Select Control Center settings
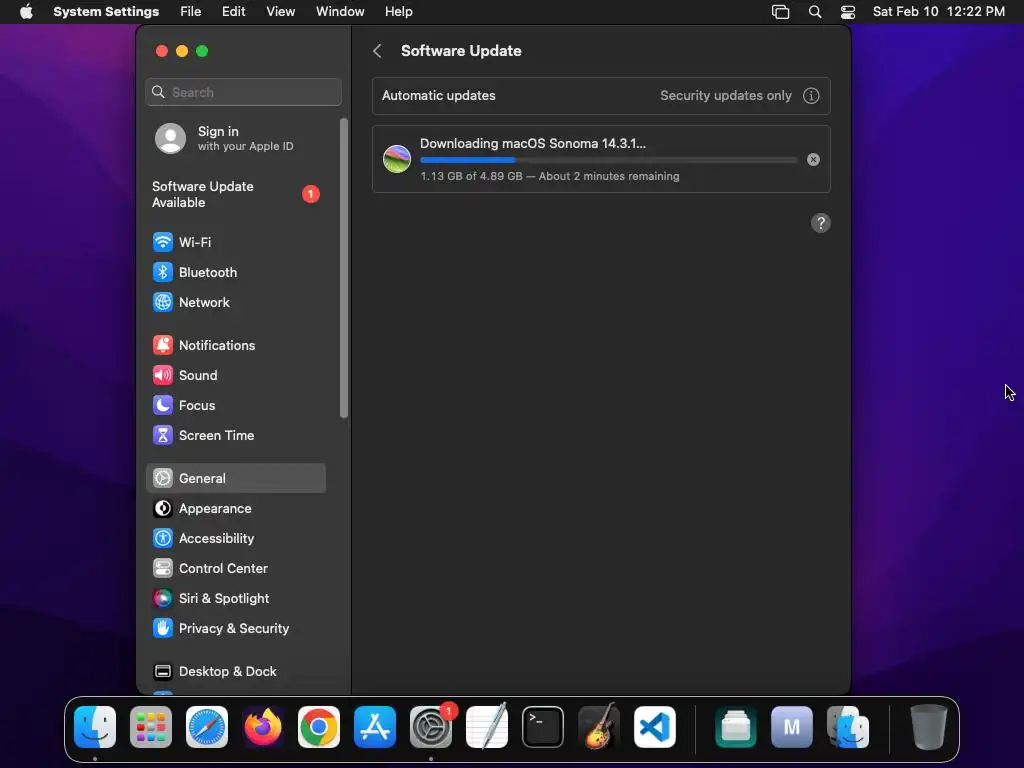The width and height of the screenshot is (1024, 768). pos(236,569)
